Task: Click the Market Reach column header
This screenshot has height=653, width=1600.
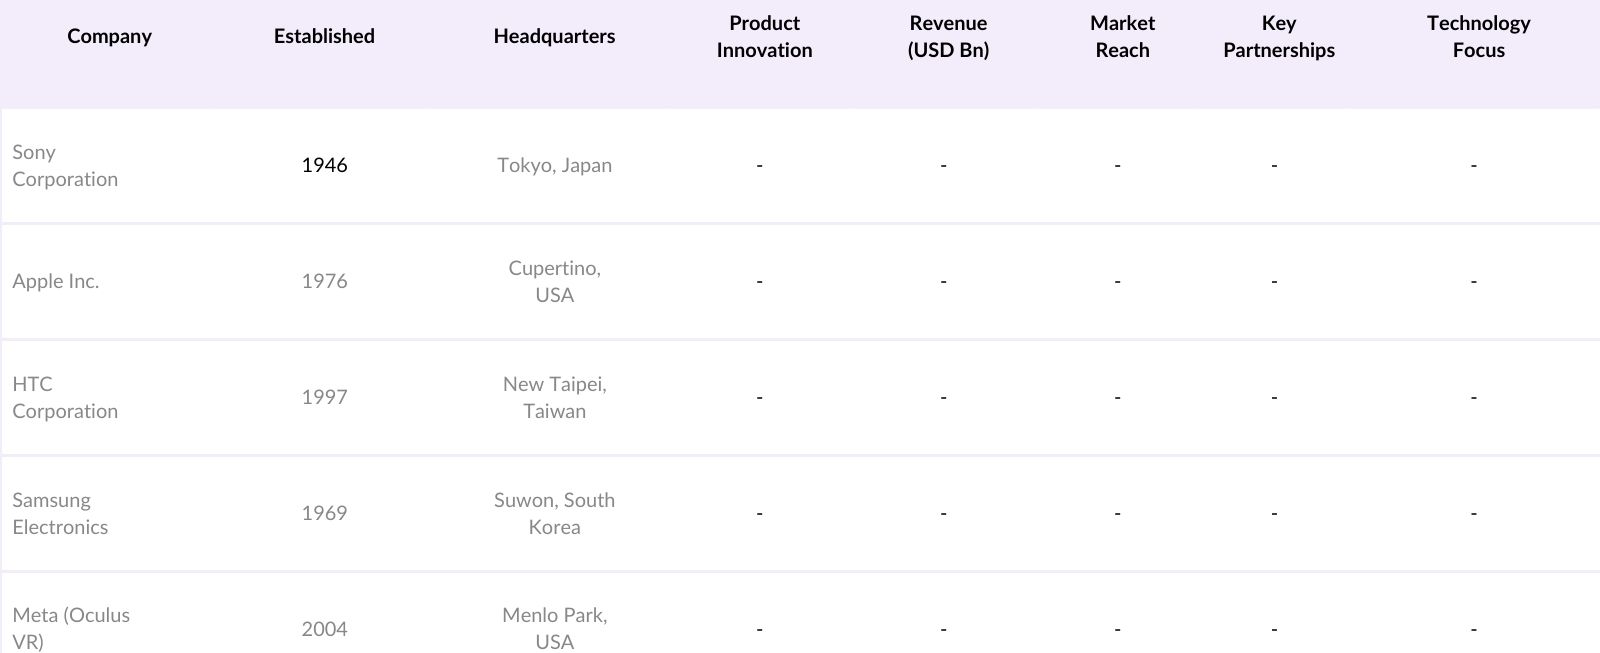Action: pos(1122,37)
